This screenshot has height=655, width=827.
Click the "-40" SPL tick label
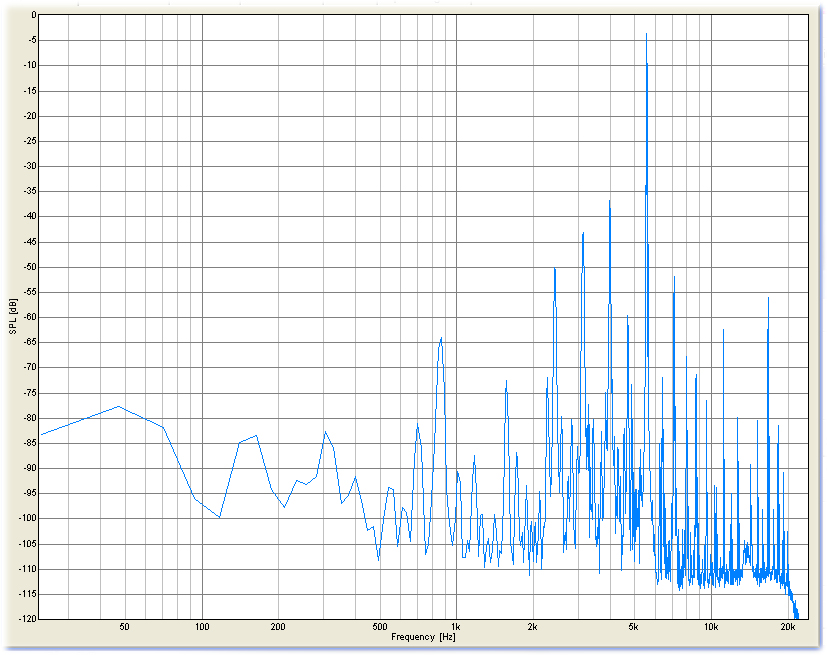coord(29,216)
